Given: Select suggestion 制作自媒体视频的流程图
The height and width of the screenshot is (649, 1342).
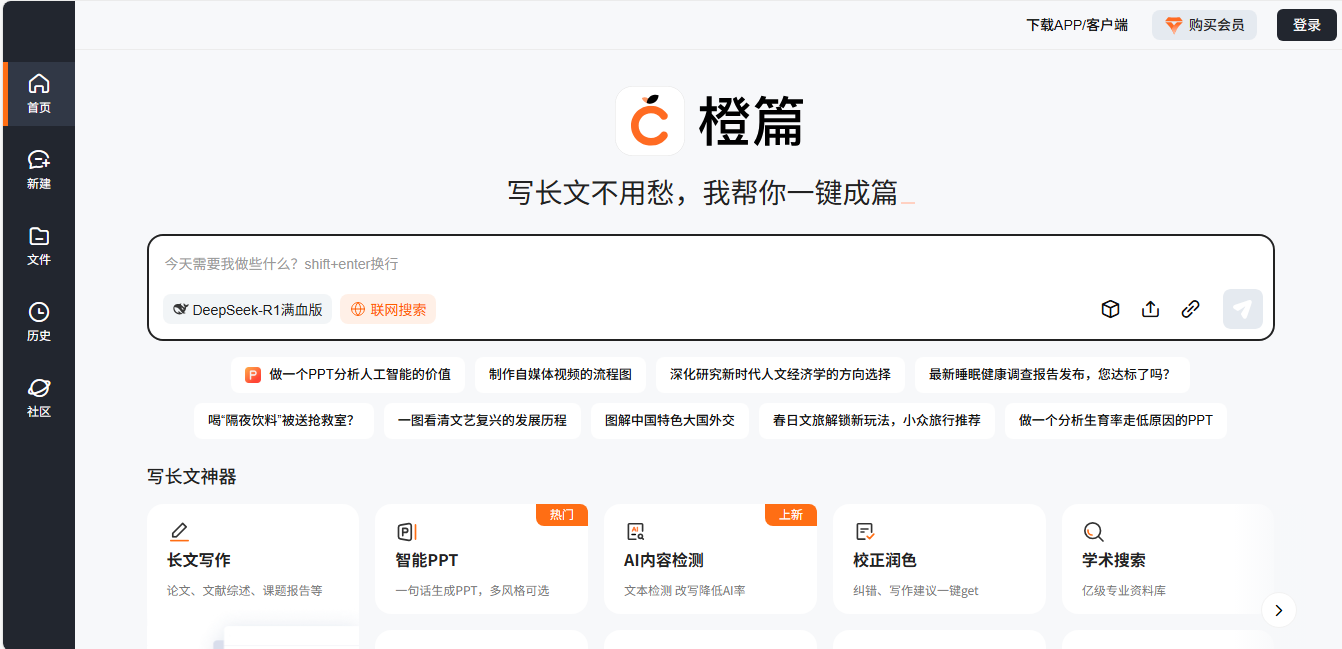Looking at the screenshot, I should tap(560, 375).
